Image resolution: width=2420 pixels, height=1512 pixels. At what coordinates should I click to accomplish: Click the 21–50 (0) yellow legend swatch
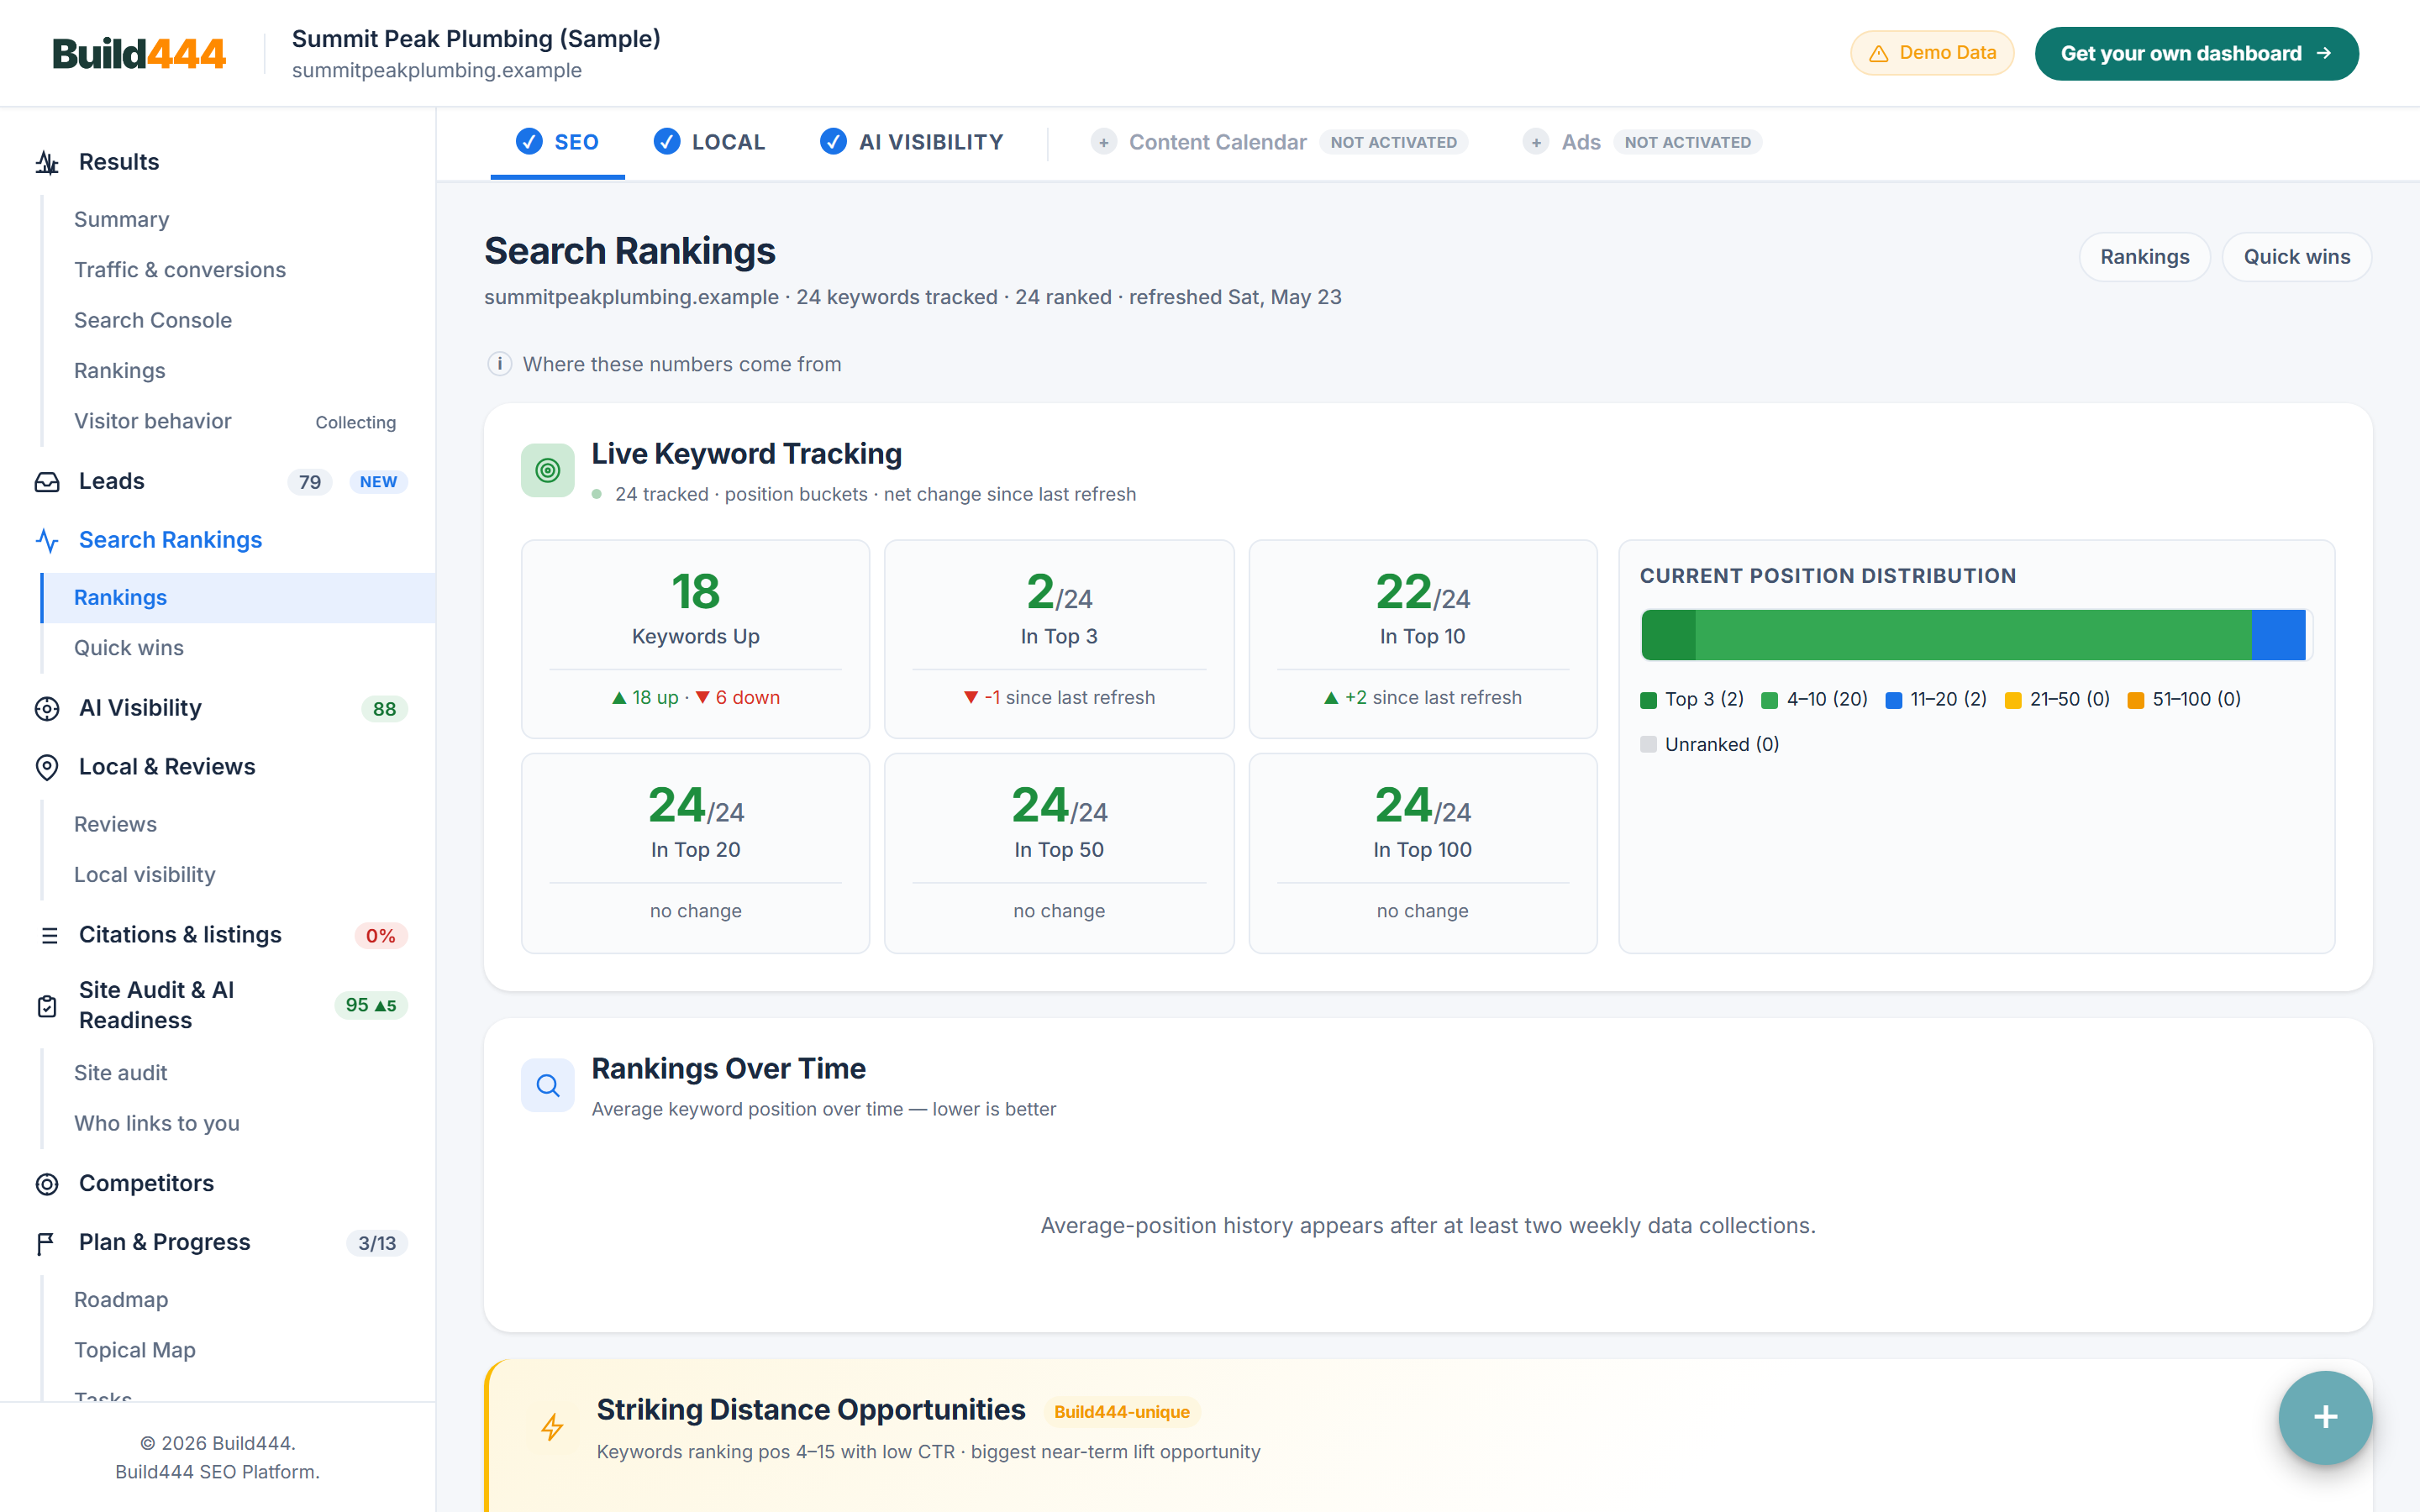pyautogui.click(x=2013, y=700)
